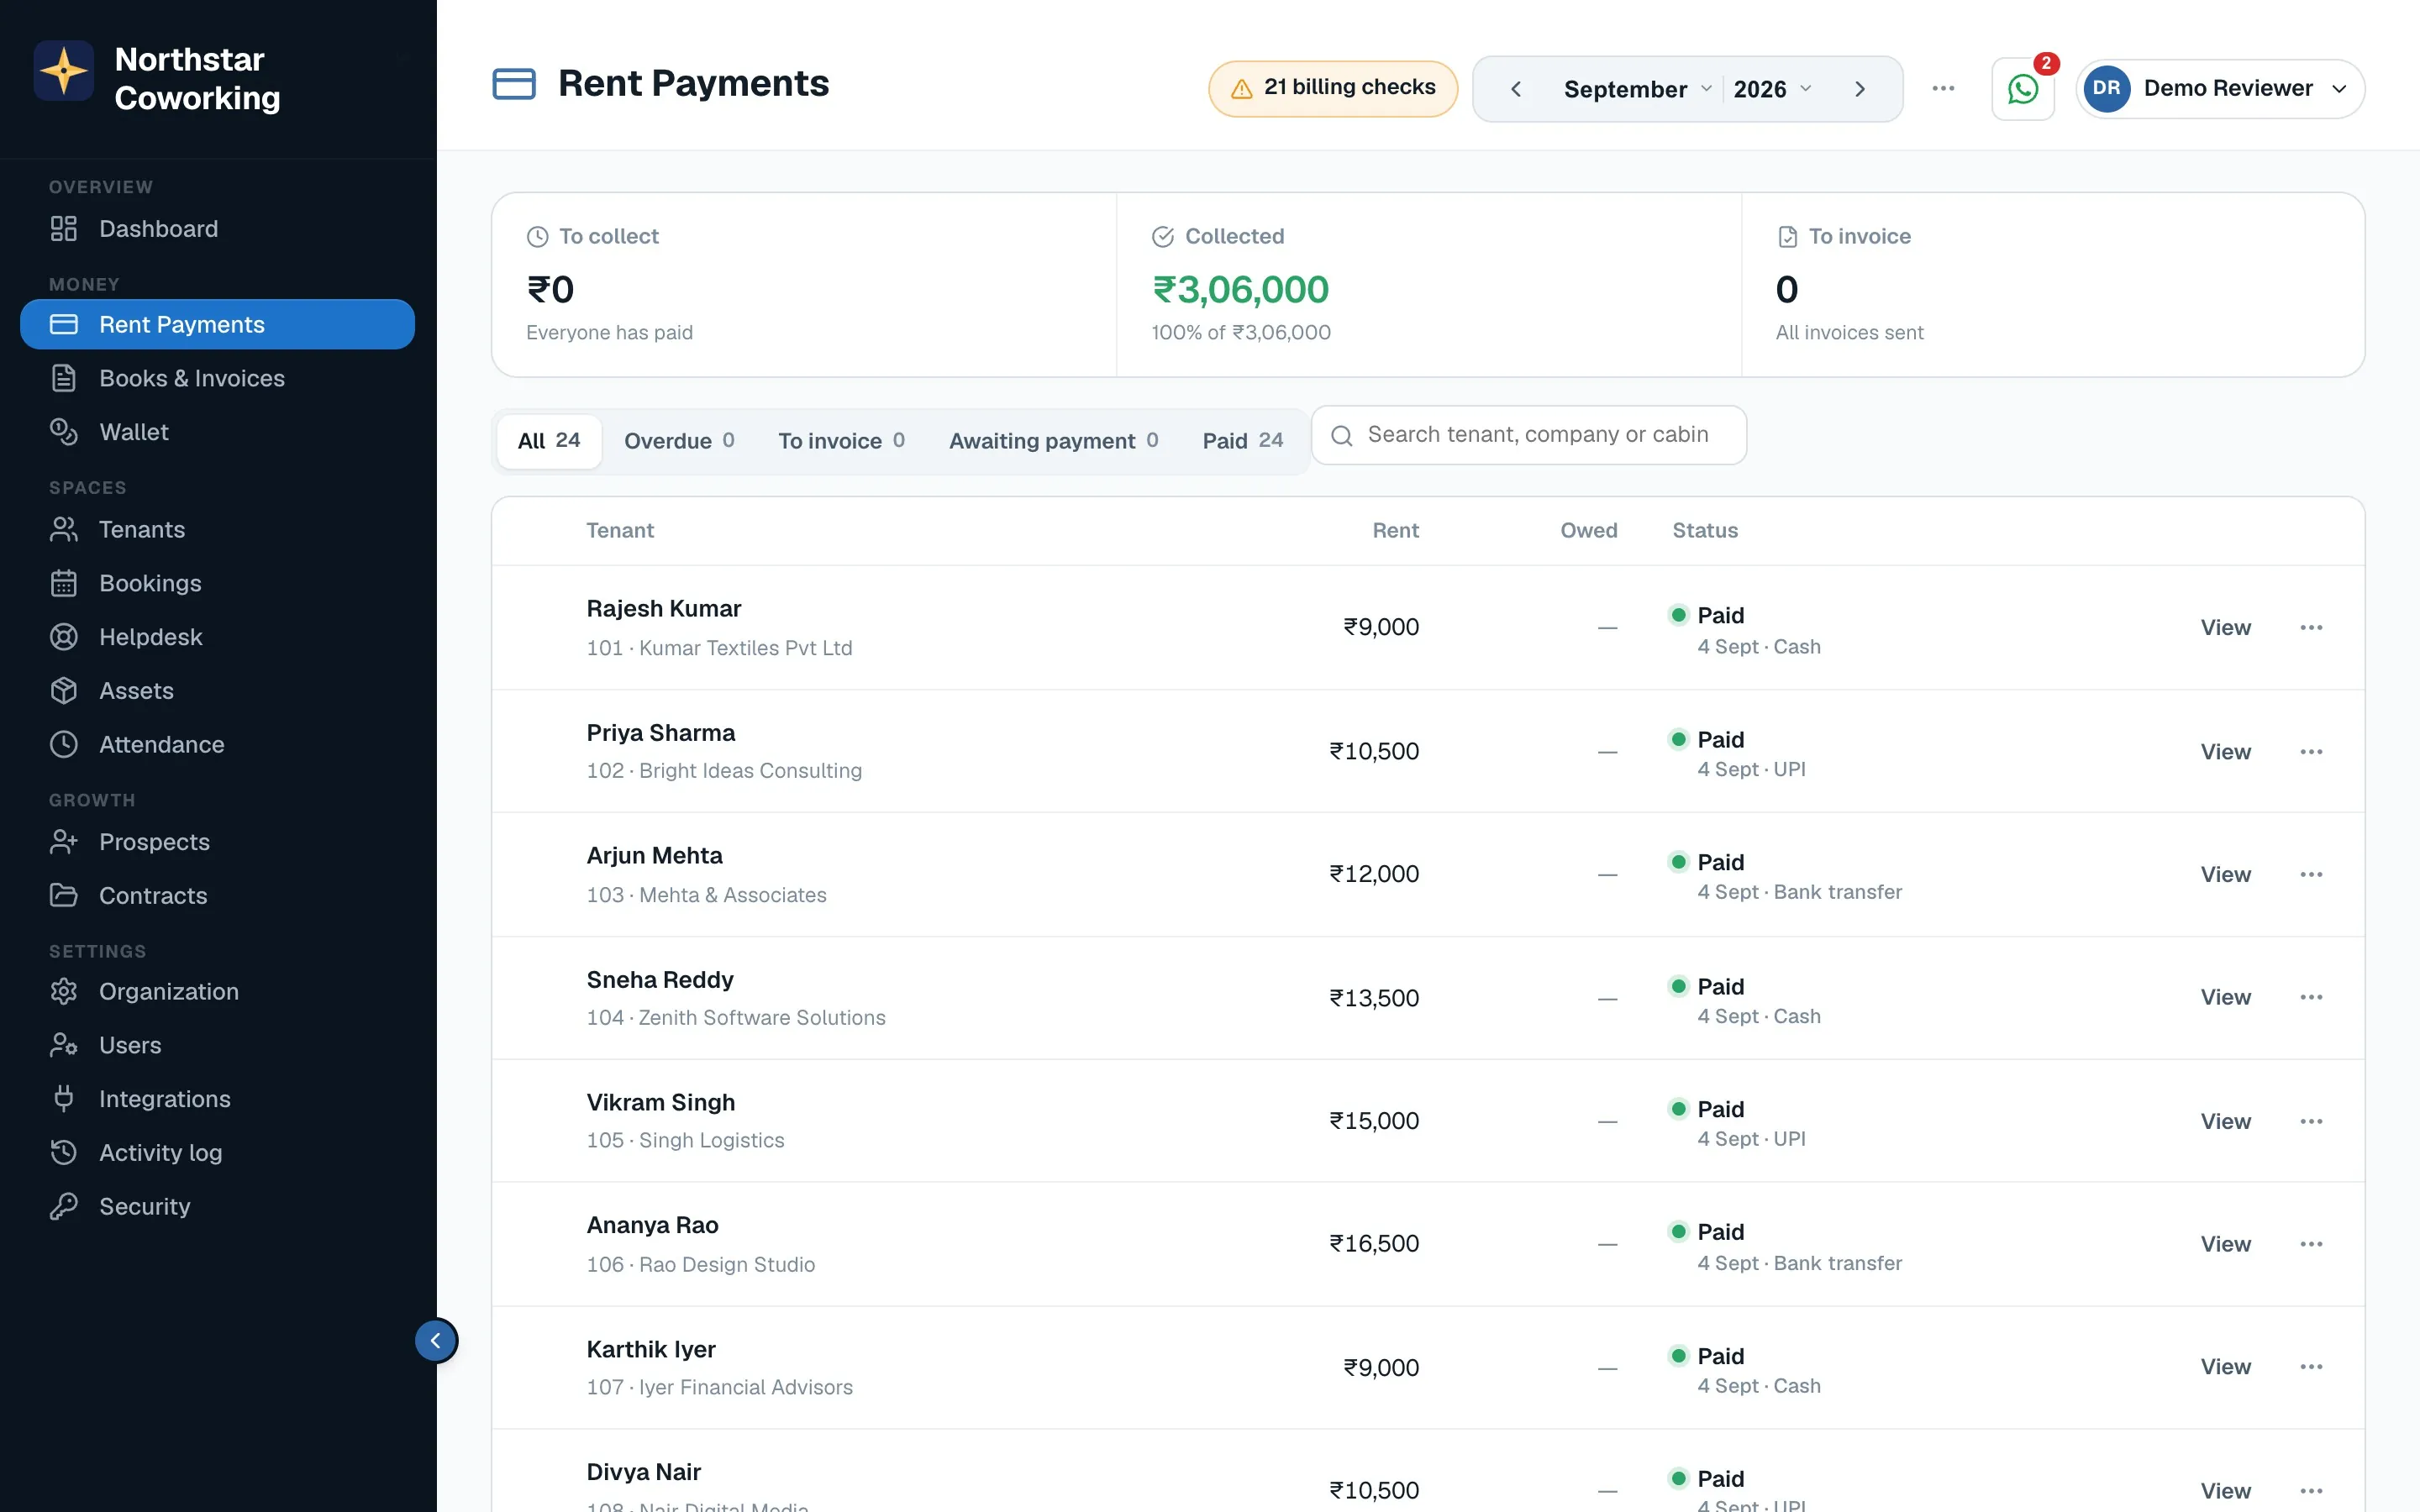Click the Northstar Coworking star logo

pos(64,71)
